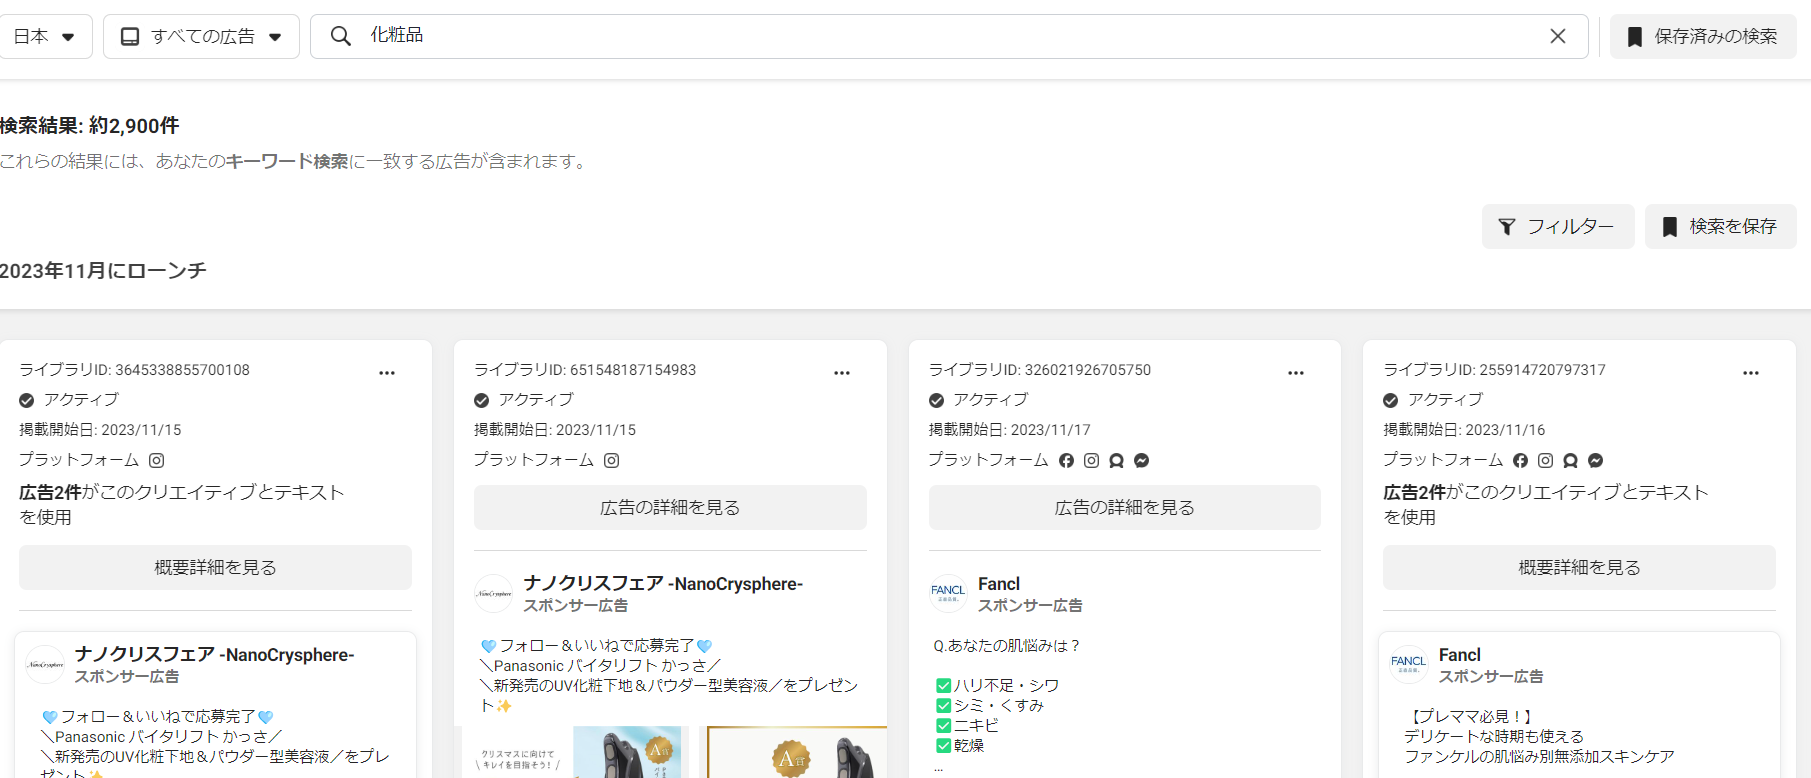
Task: Open more options for ad 255914720797317
Action: (x=1750, y=373)
